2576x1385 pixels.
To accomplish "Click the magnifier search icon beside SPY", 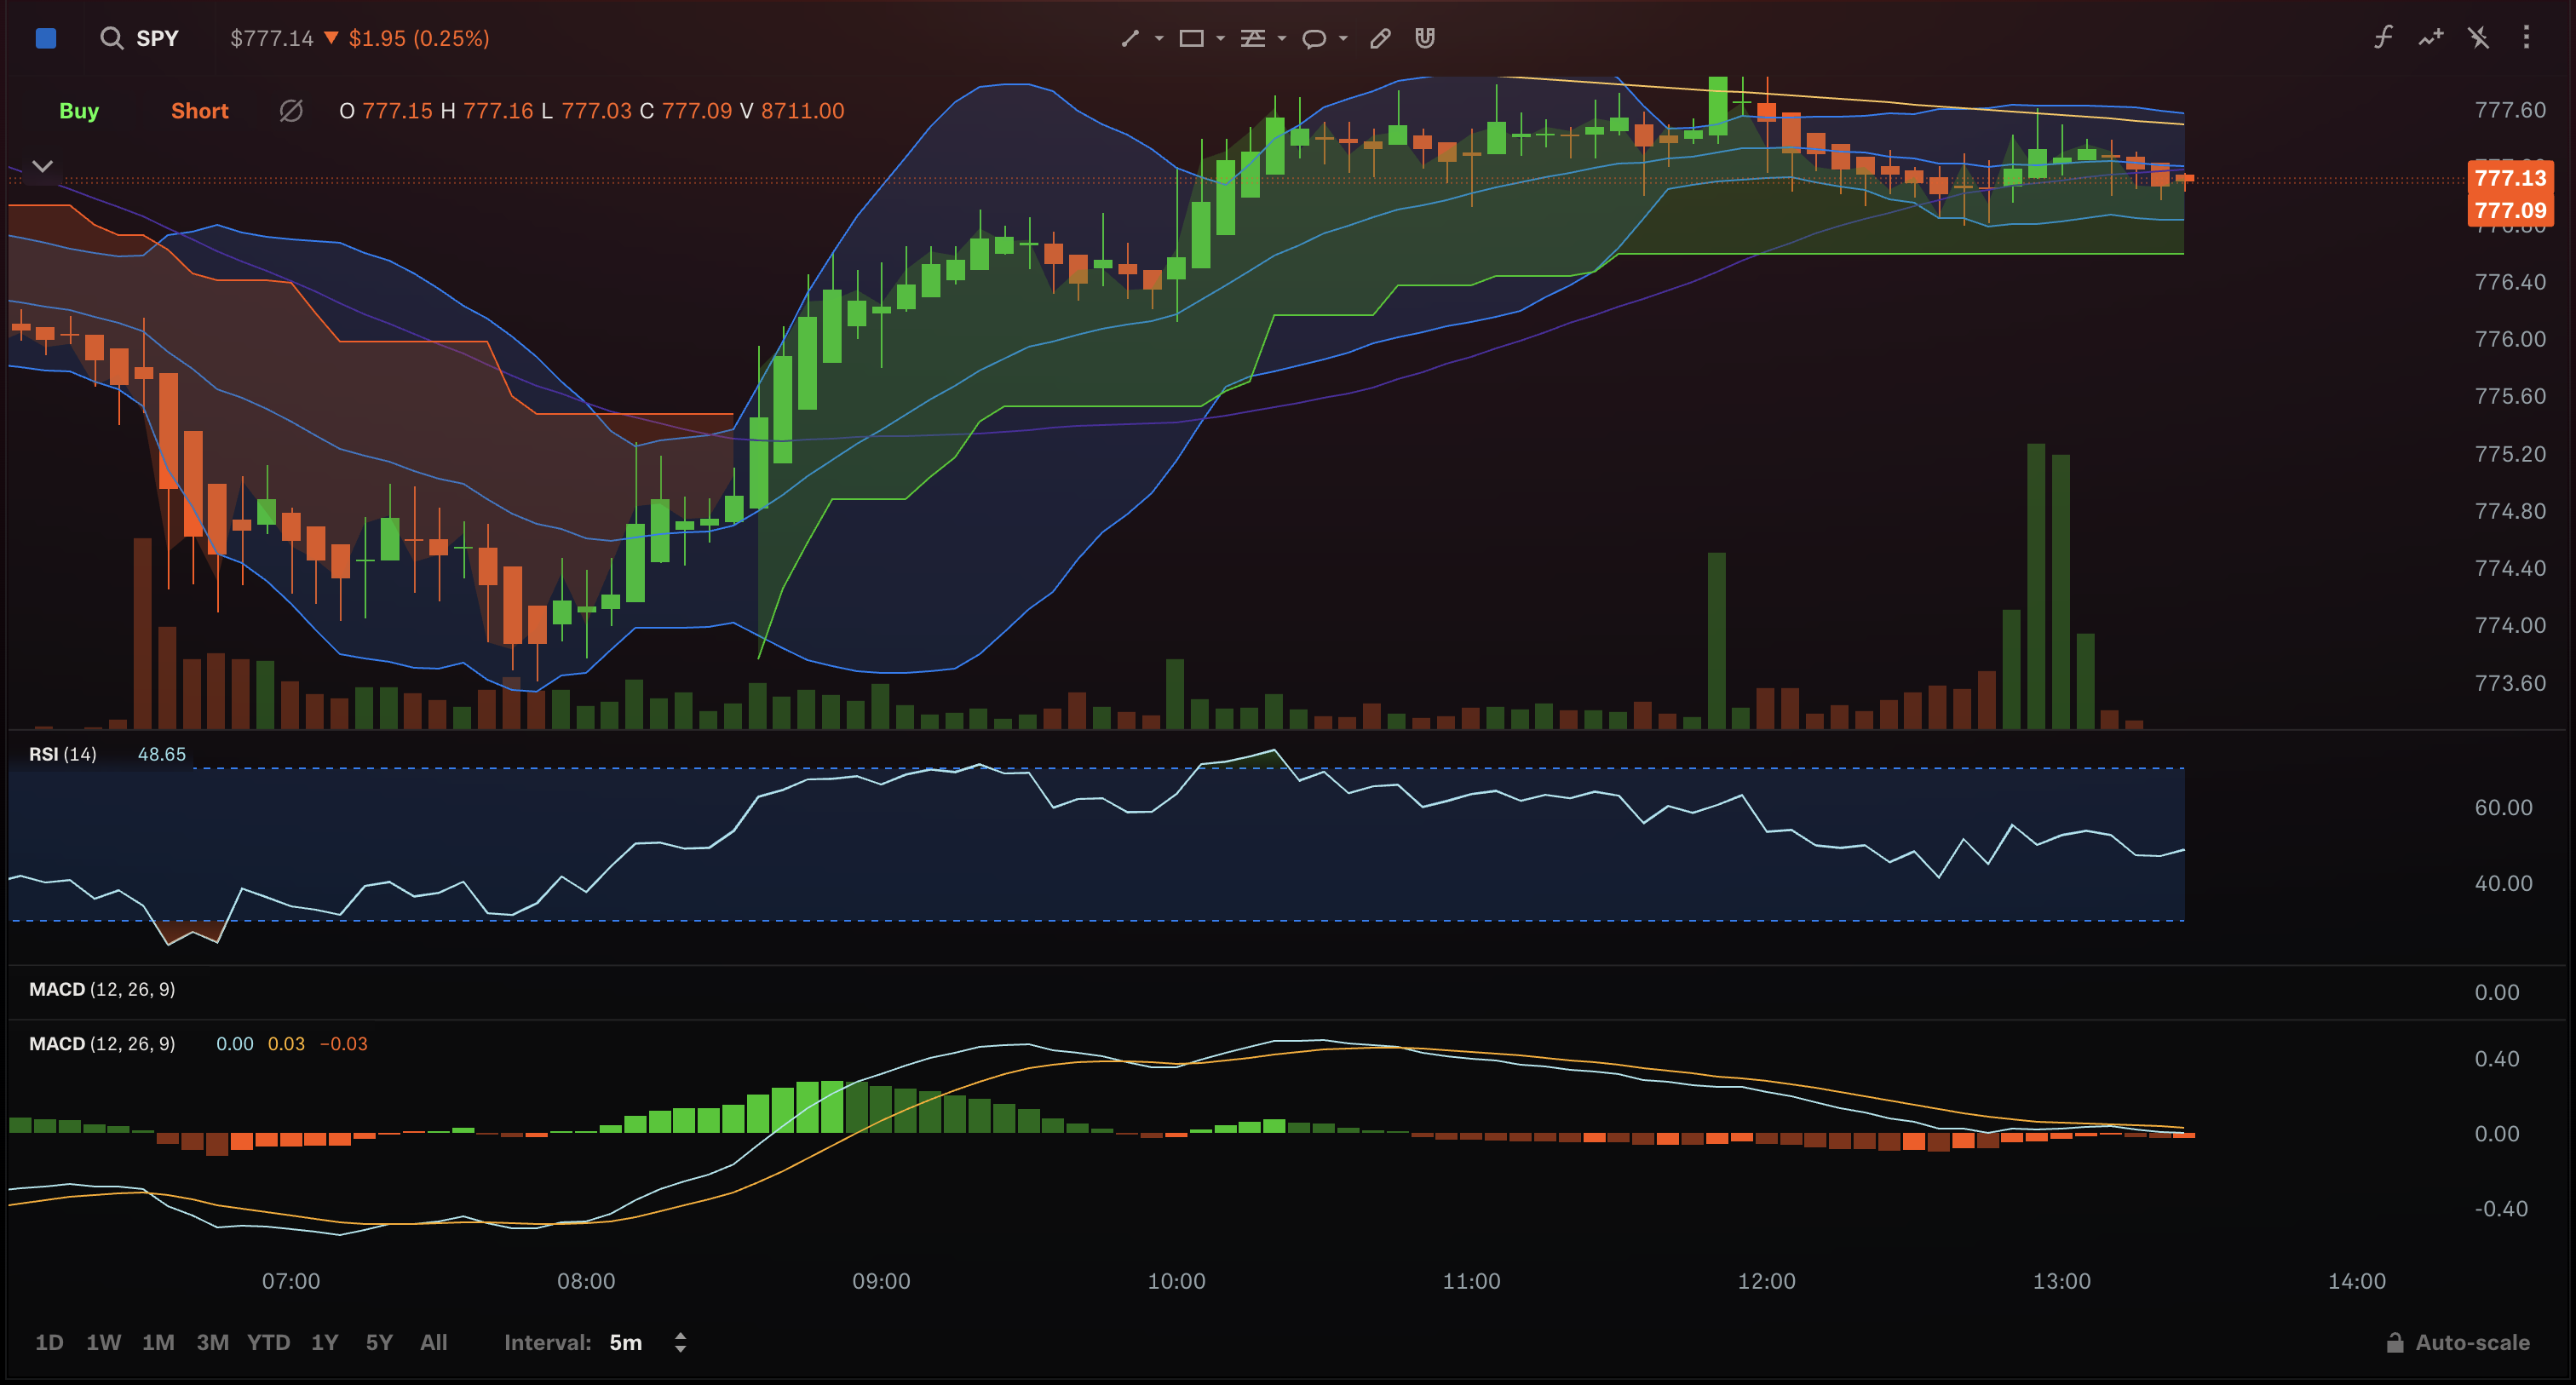I will click(x=111, y=38).
